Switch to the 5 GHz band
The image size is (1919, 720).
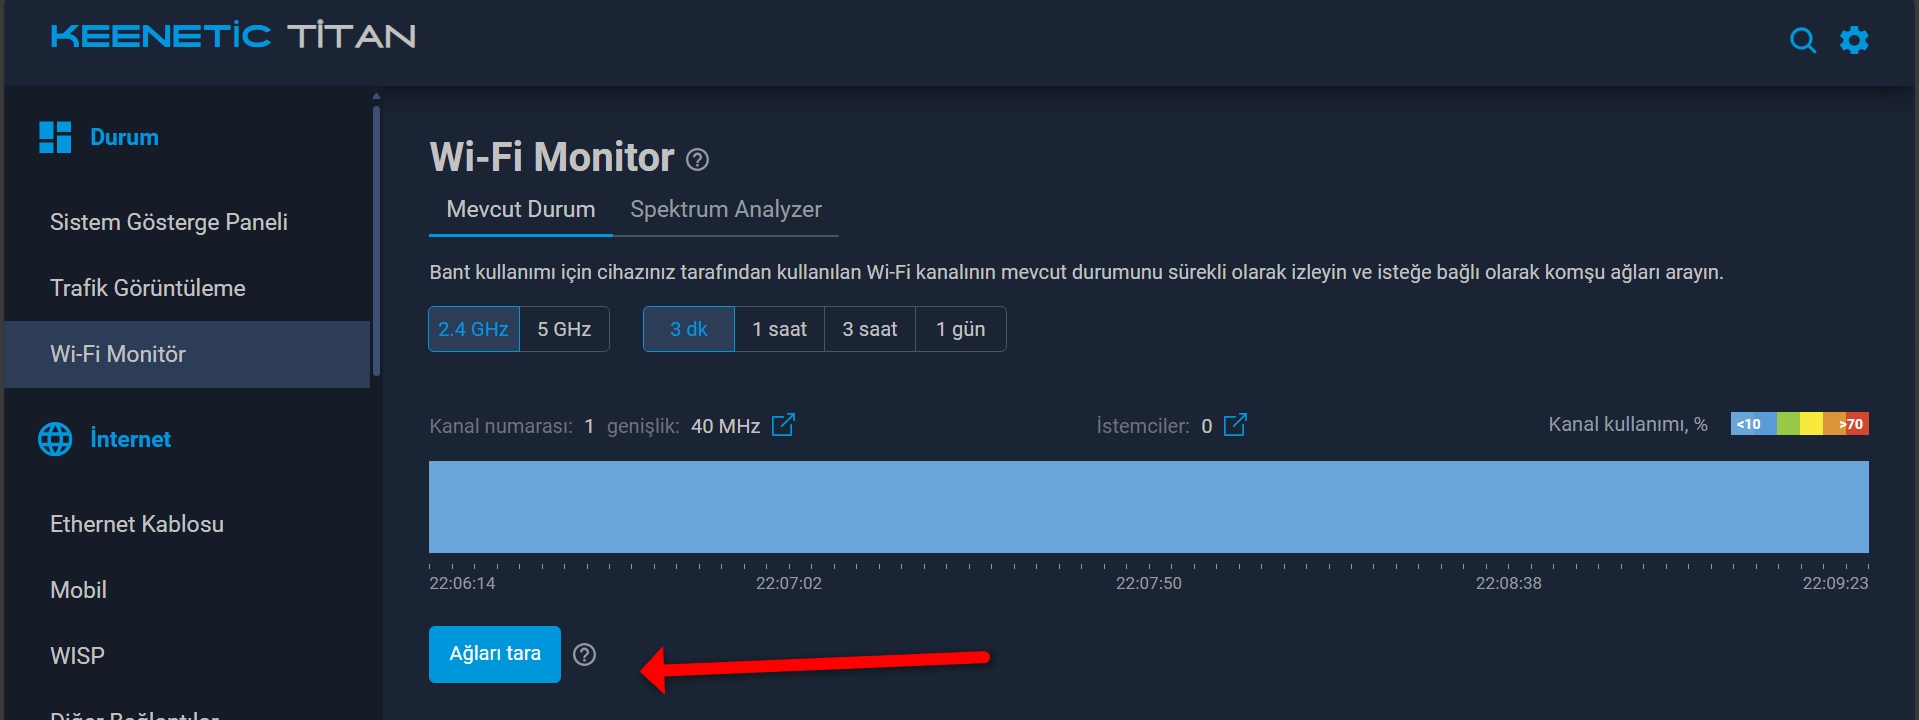[564, 329]
